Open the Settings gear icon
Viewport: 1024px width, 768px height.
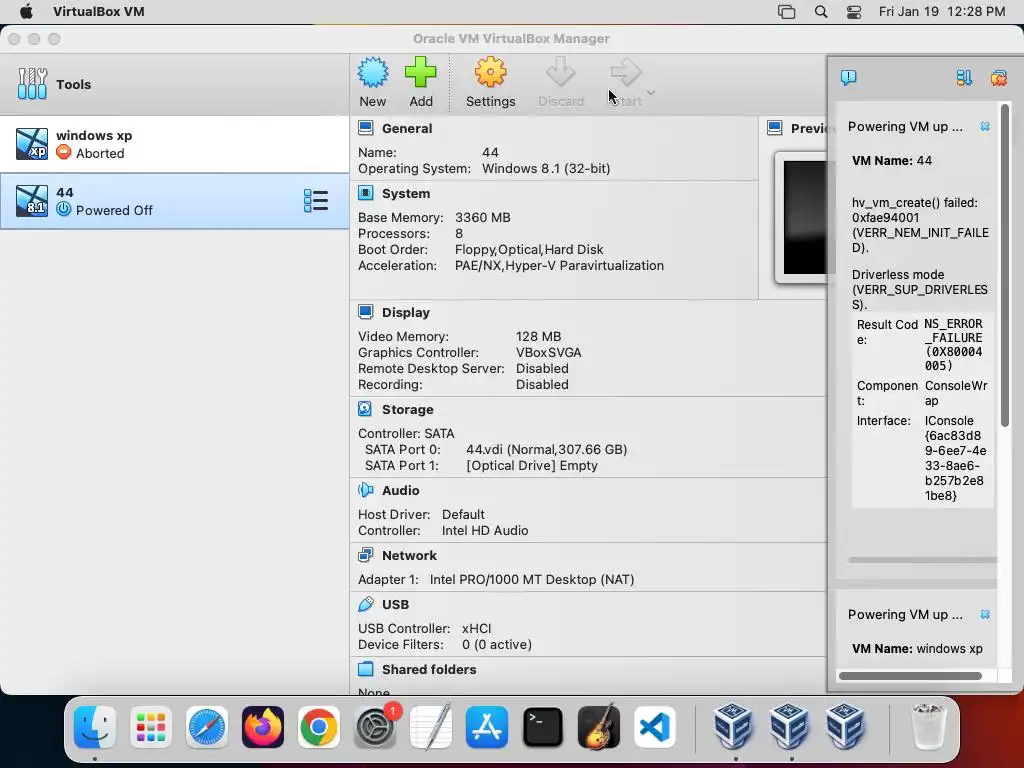coord(490,72)
